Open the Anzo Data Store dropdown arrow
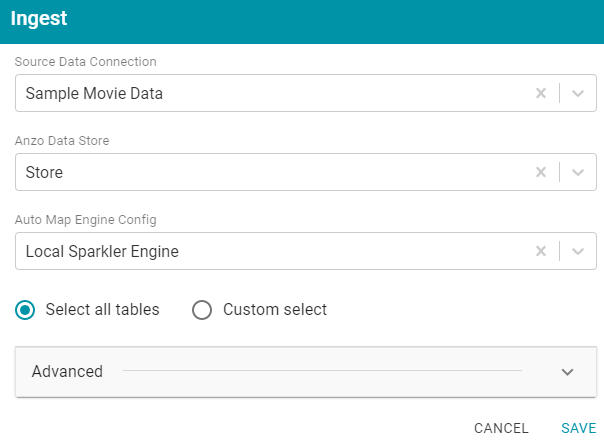The image size is (604, 445). (x=578, y=172)
